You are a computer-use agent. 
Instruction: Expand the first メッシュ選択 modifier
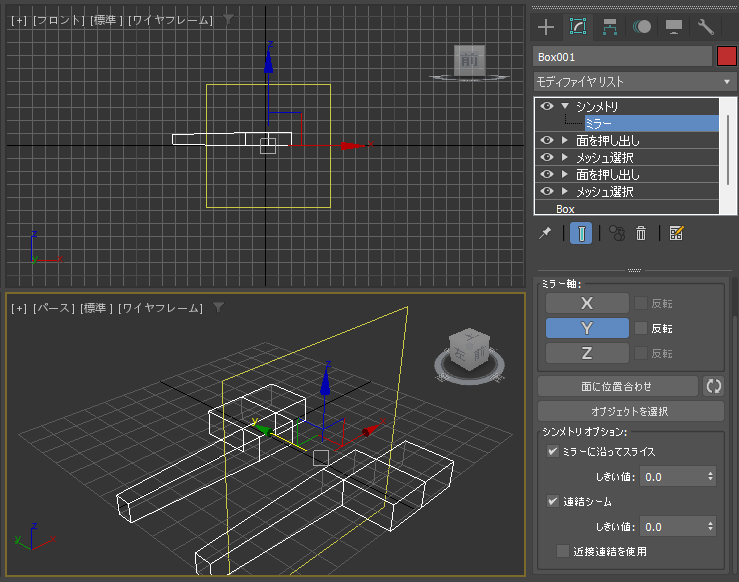[x=565, y=157]
